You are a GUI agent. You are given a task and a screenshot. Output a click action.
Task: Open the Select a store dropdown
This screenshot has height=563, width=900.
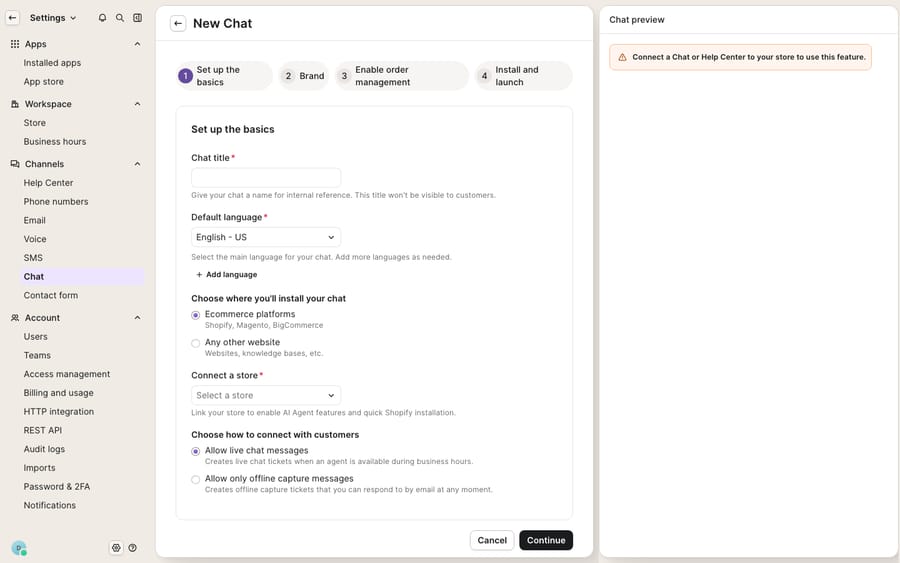266,395
